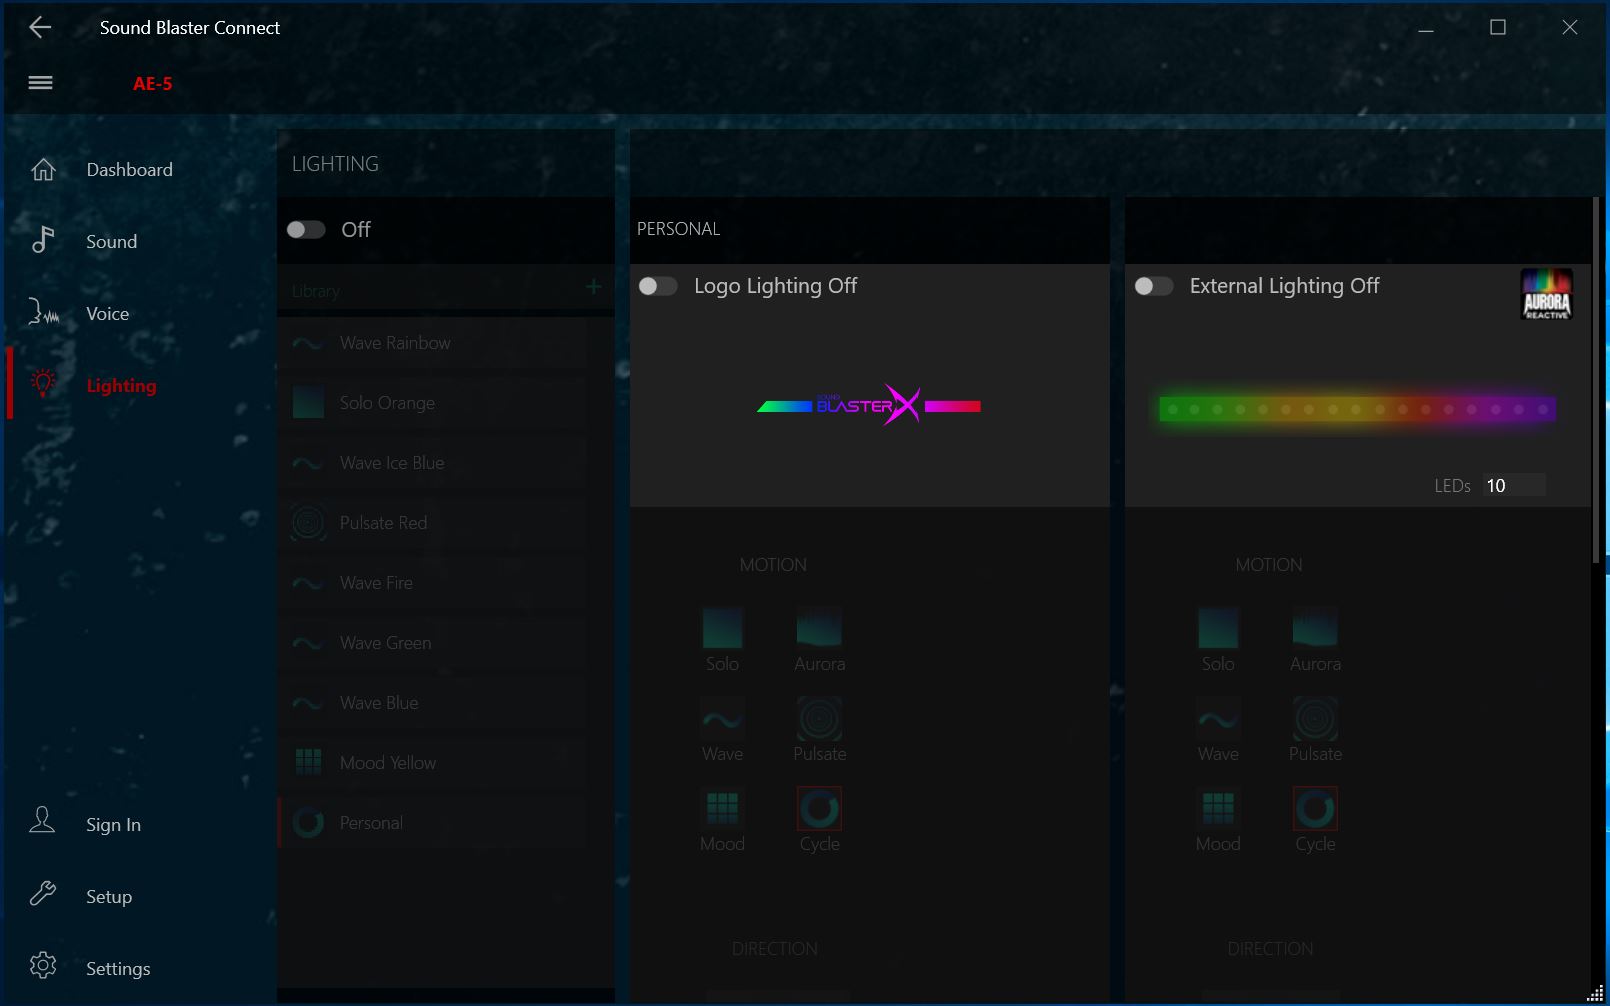This screenshot has width=1610, height=1006.
Task: Click the AE-5 device name
Action: [x=152, y=84]
